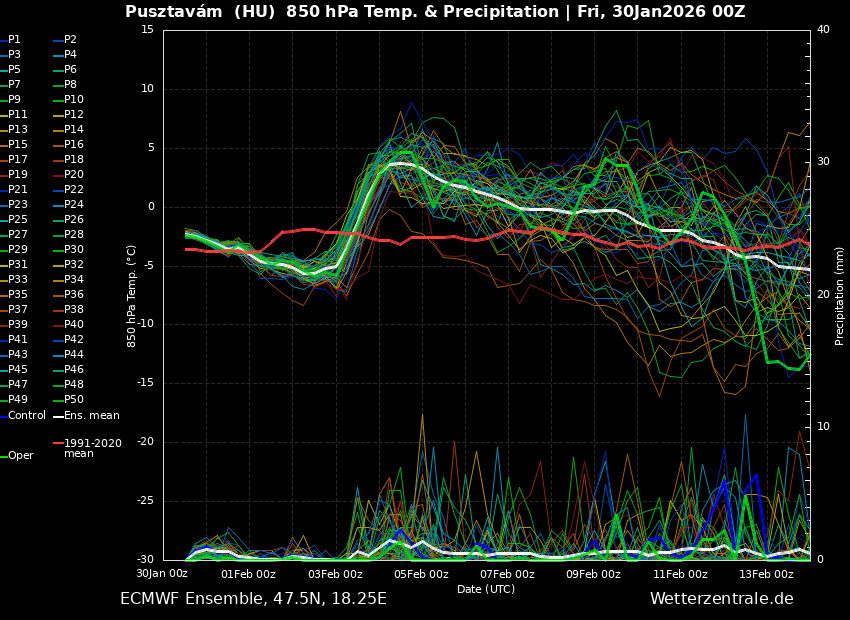Select the P50 legend label

point(74,400)
